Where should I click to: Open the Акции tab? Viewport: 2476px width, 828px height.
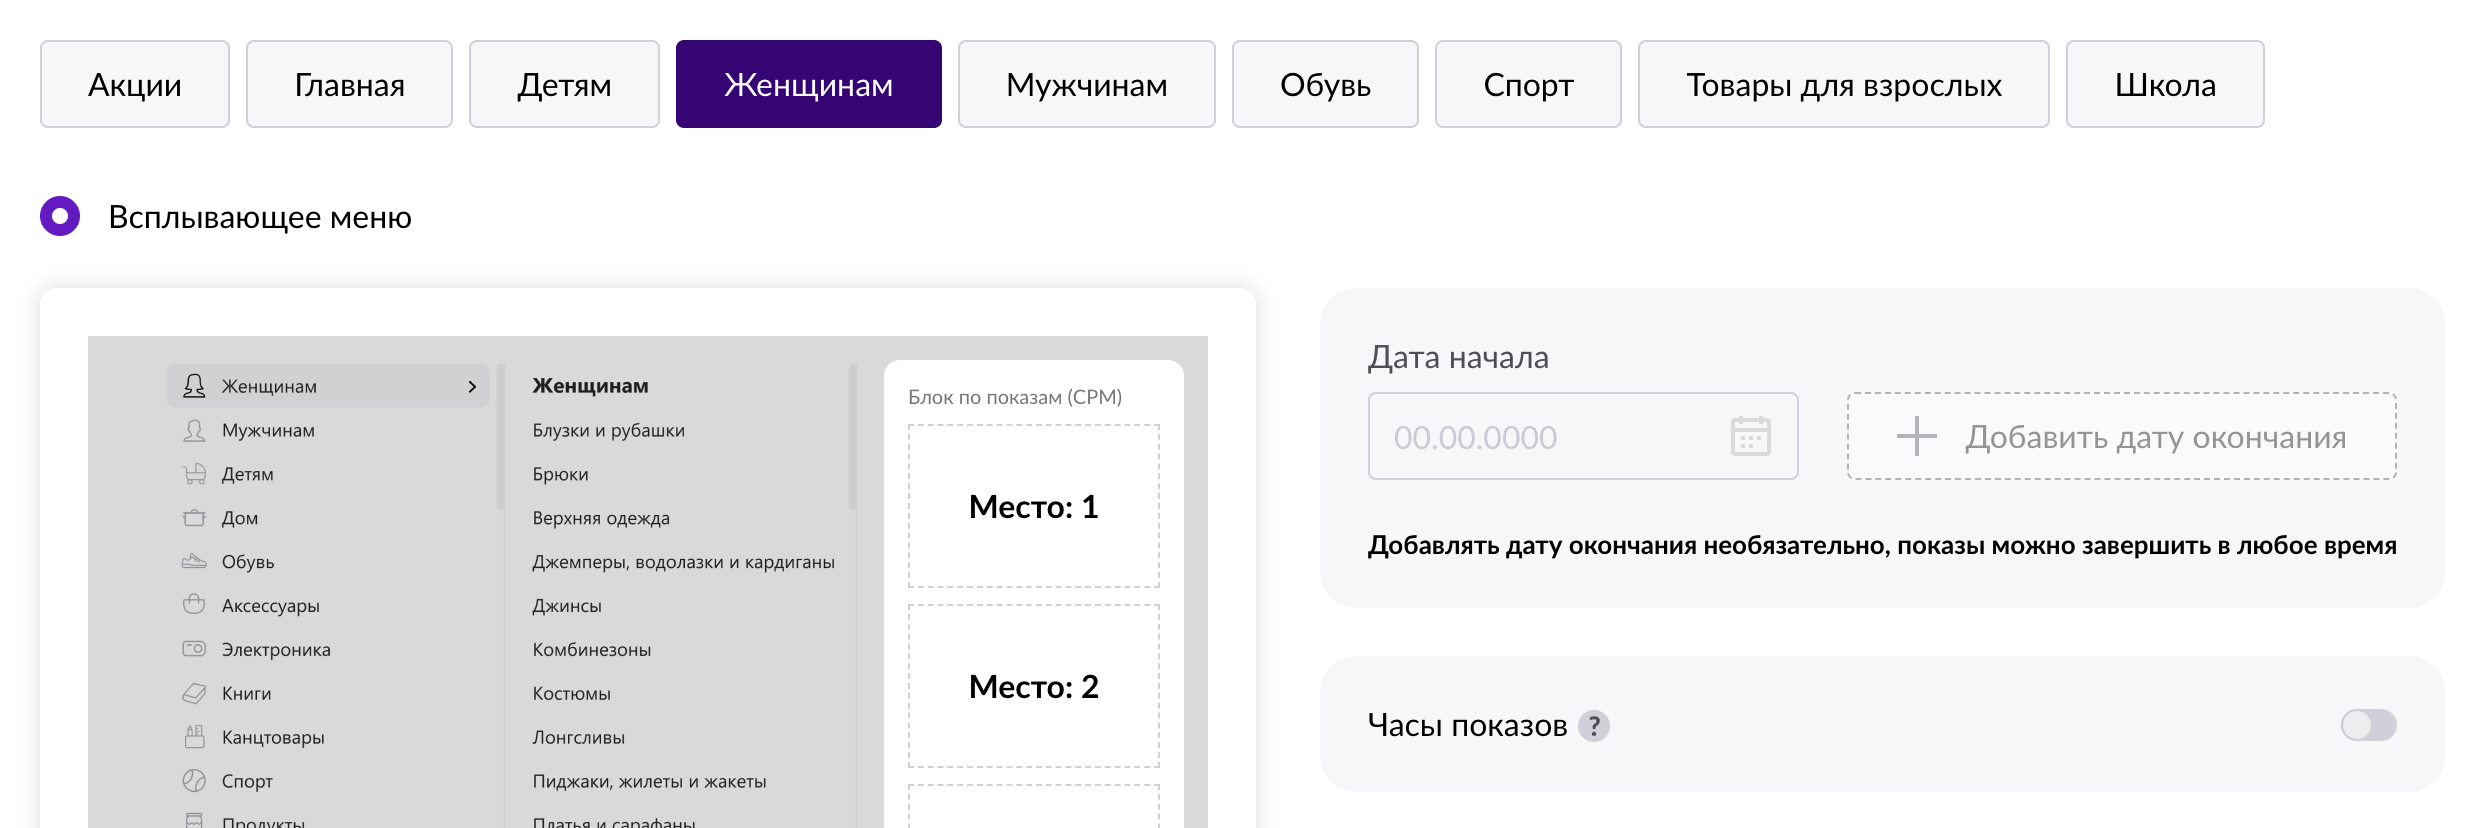[135, 85]
